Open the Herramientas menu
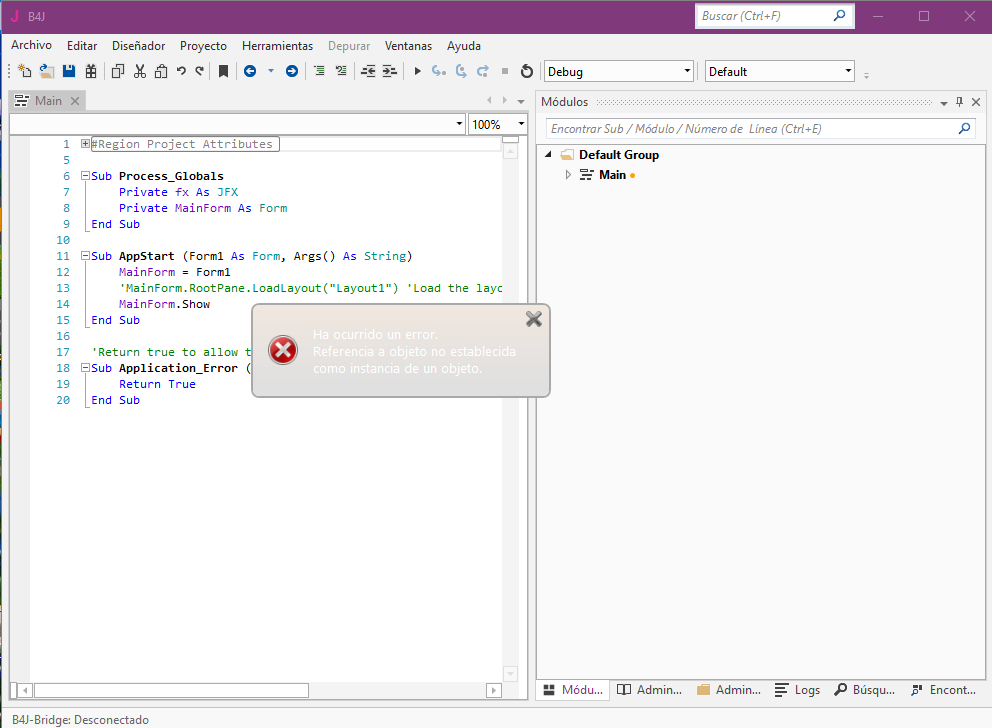This screenshot has width=992, height=728. (277, 46)
